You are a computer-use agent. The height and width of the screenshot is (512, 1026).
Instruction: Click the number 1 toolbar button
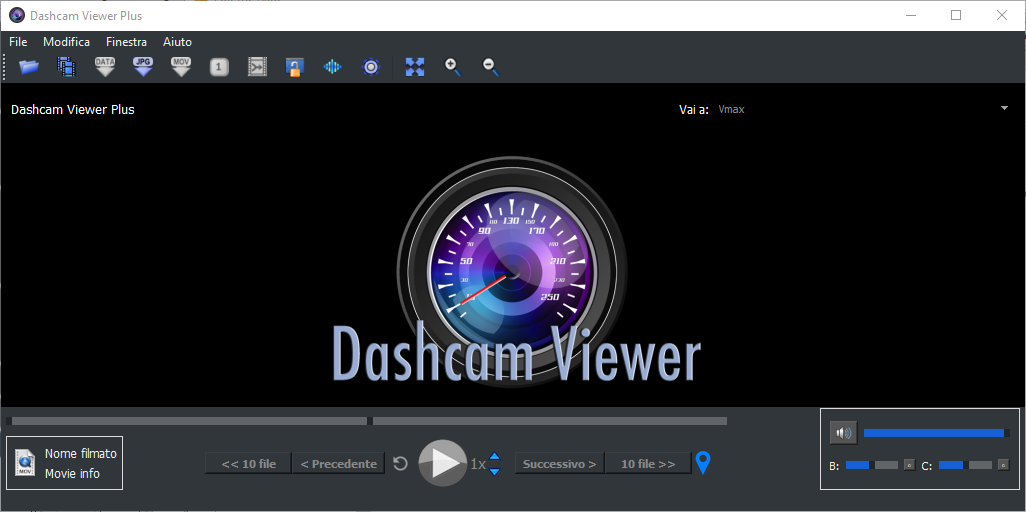[219, 67]
